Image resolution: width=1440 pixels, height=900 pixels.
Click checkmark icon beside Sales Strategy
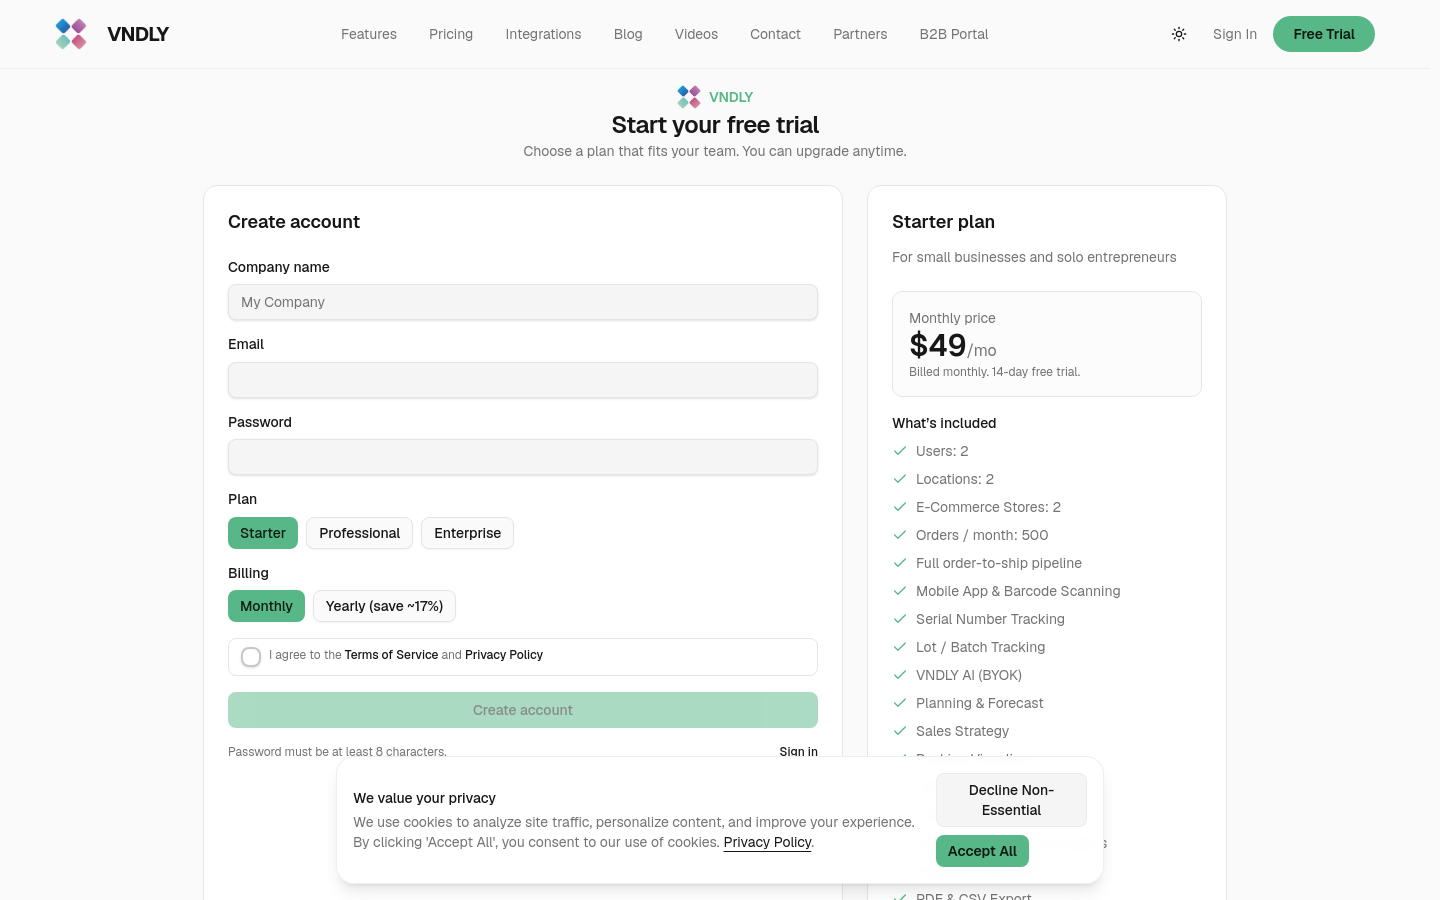point(900,731)
